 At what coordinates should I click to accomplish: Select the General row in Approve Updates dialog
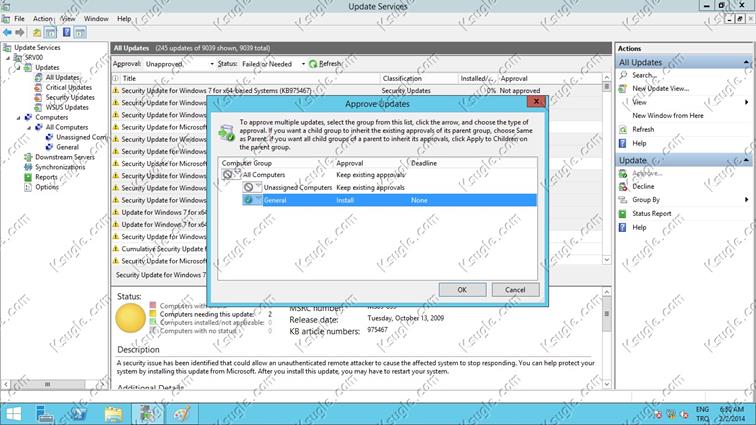pyautogui.click(x=389, y=200)
